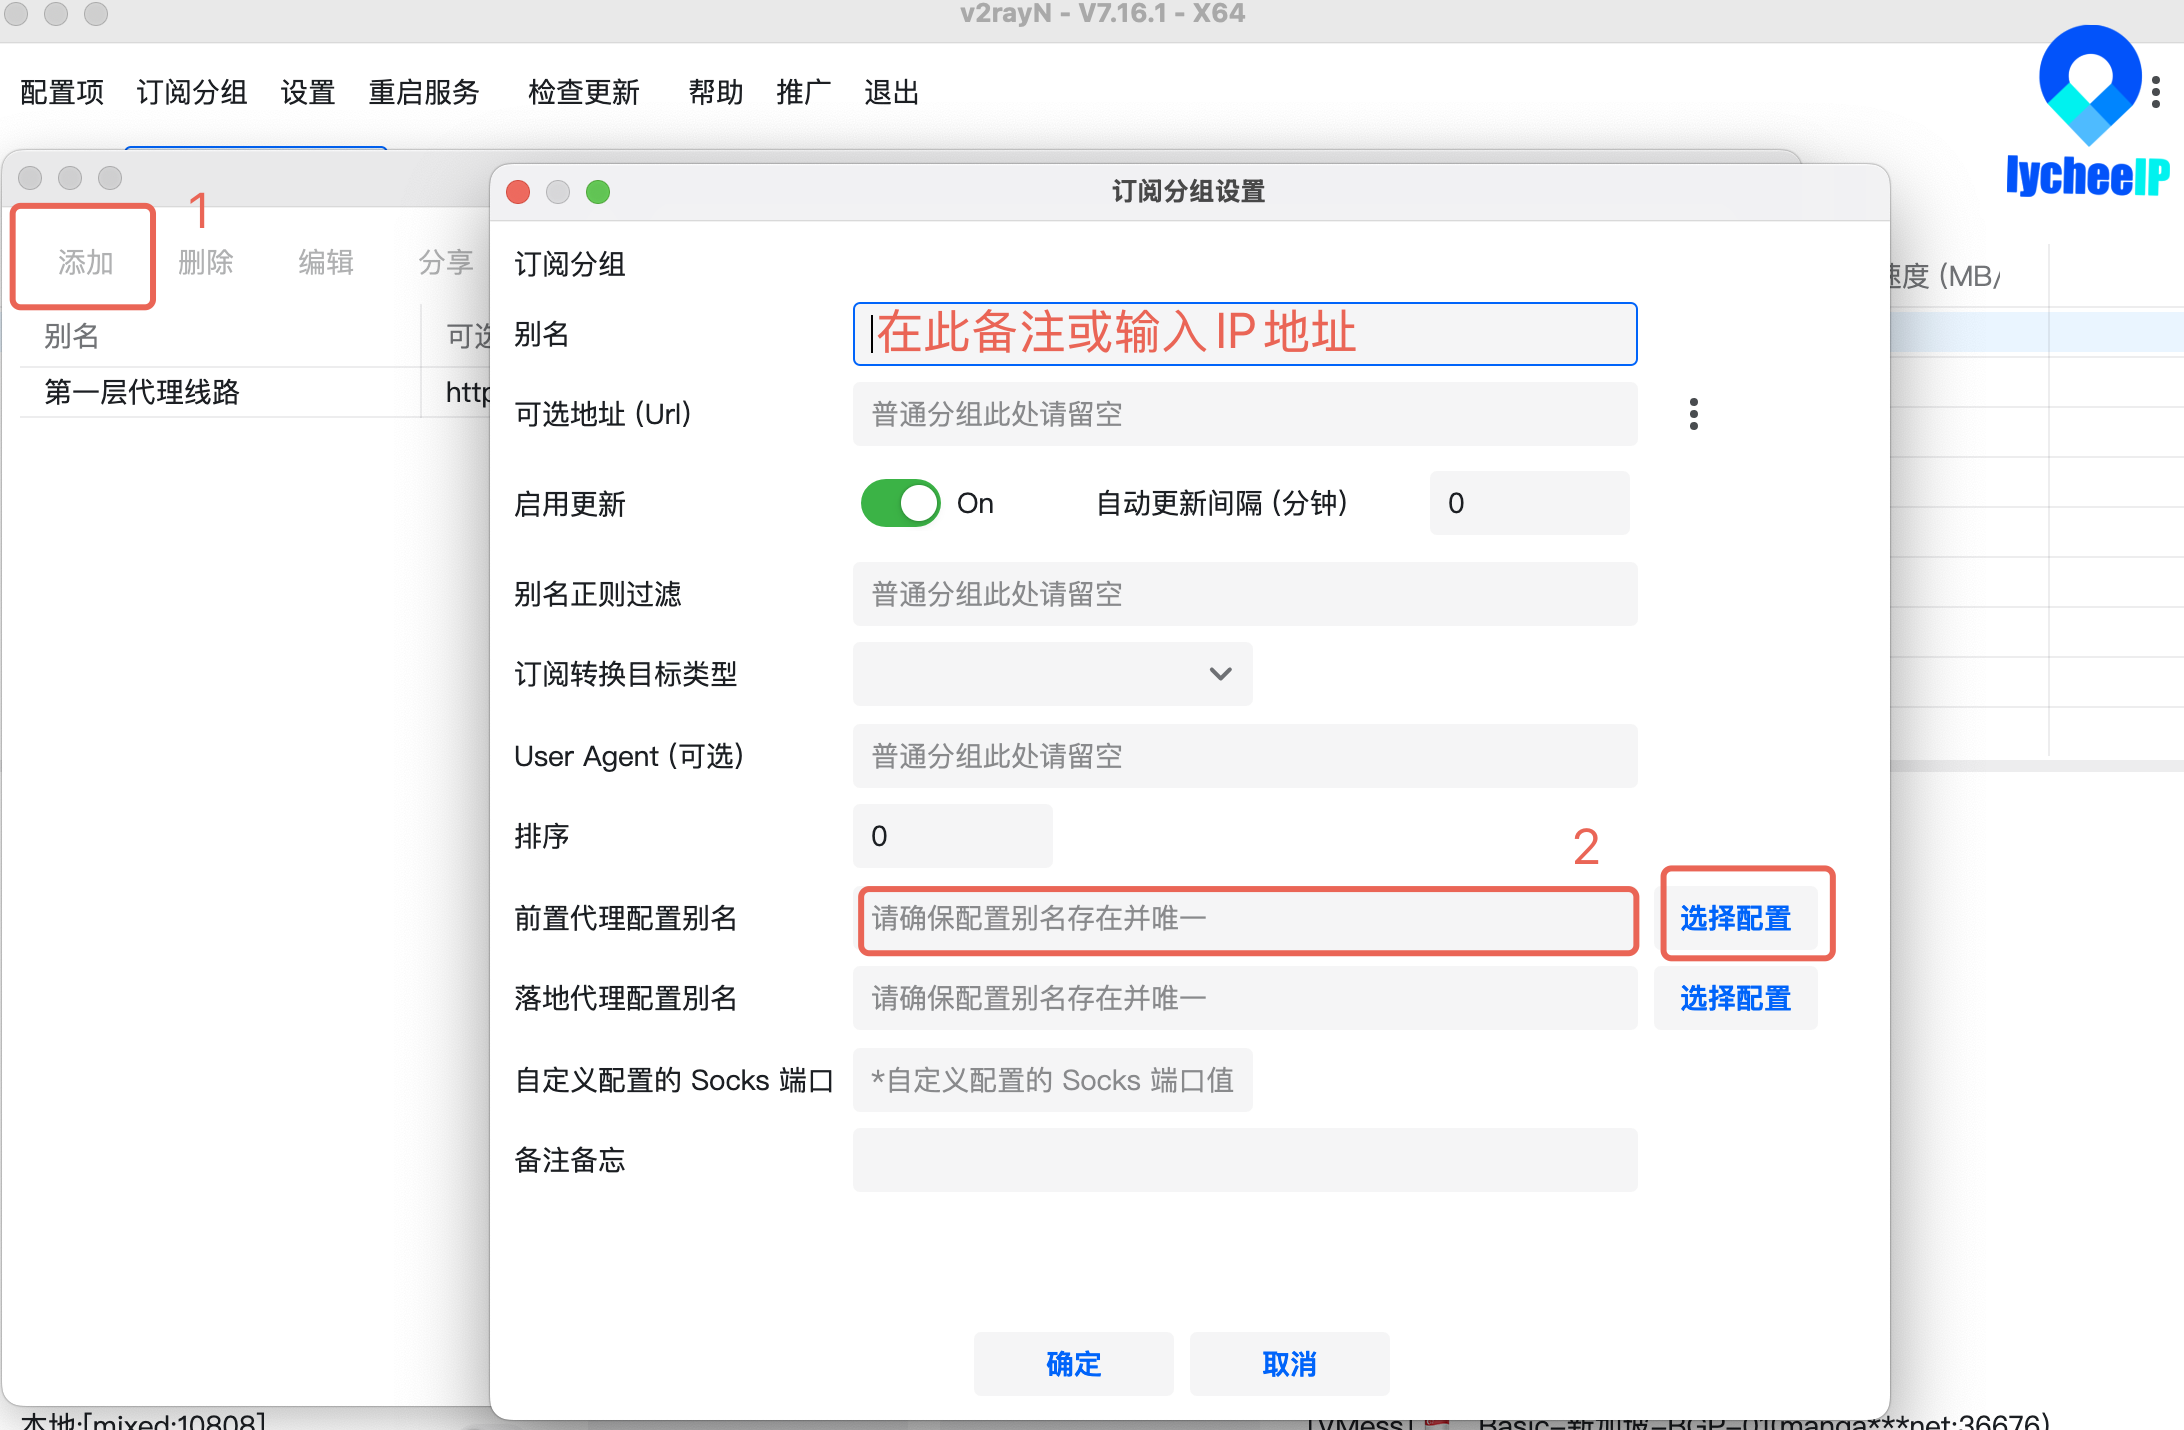Toggle the 启用更新 switch off

pos(900,503)
